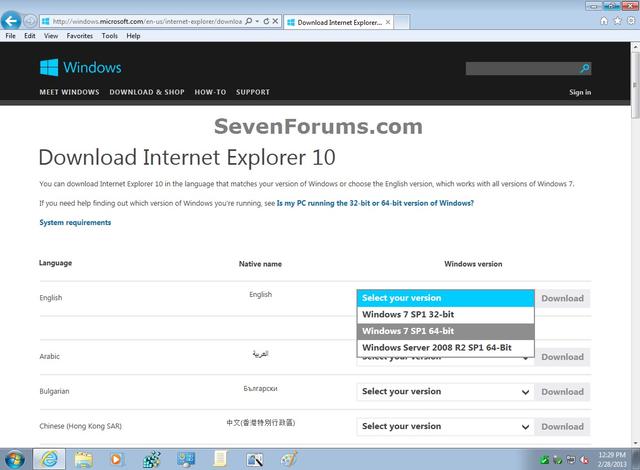Open address bar autocomplete dropdown arrow

click(x=257, y=21)
